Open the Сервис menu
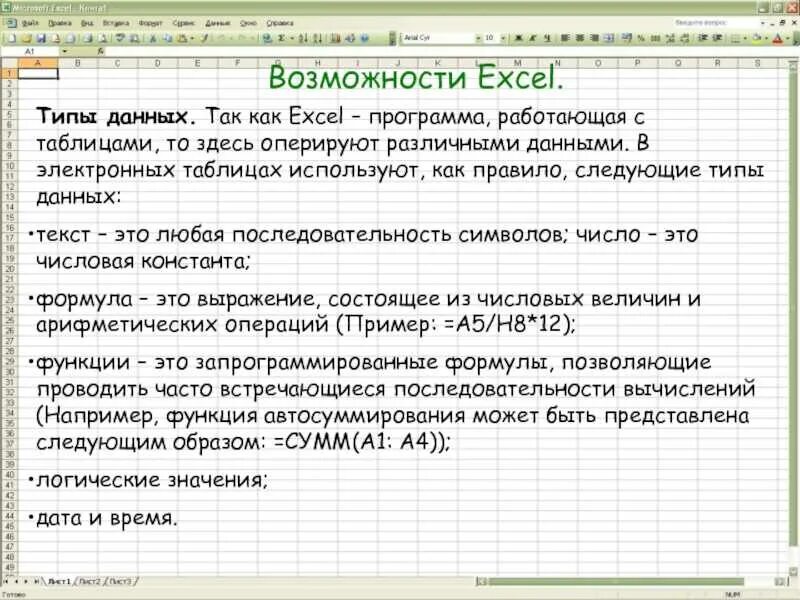 (183, 23)
